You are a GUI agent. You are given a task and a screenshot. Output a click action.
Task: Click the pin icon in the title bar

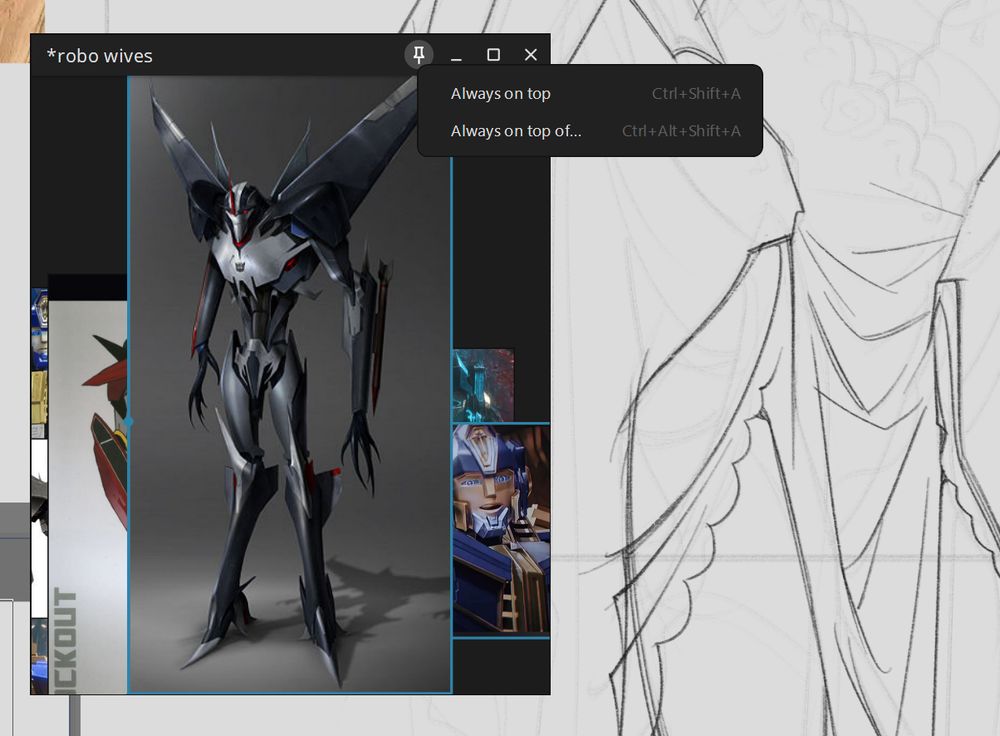coord(419,54)
